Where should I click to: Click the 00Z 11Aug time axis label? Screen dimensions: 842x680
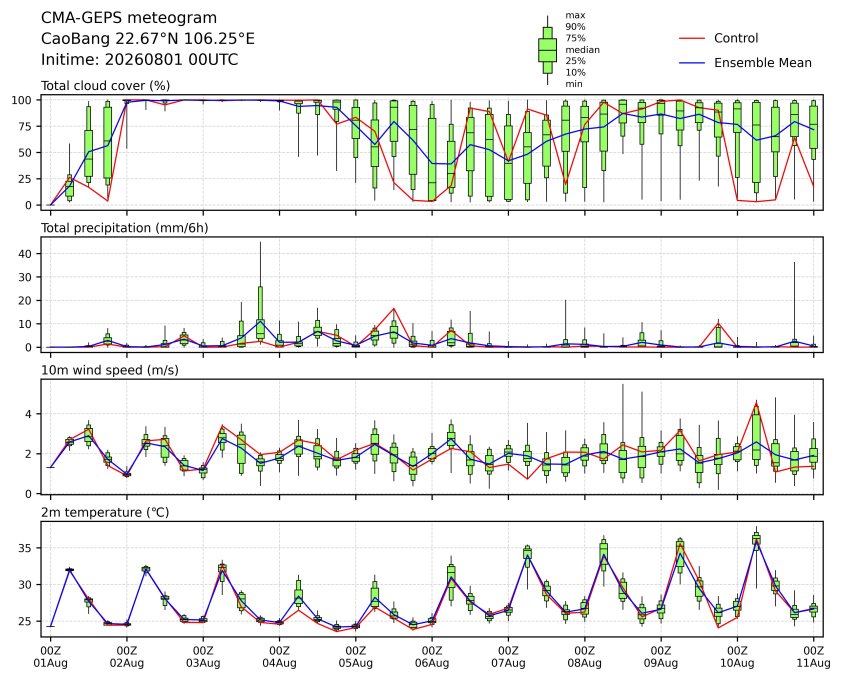(813, 657)
